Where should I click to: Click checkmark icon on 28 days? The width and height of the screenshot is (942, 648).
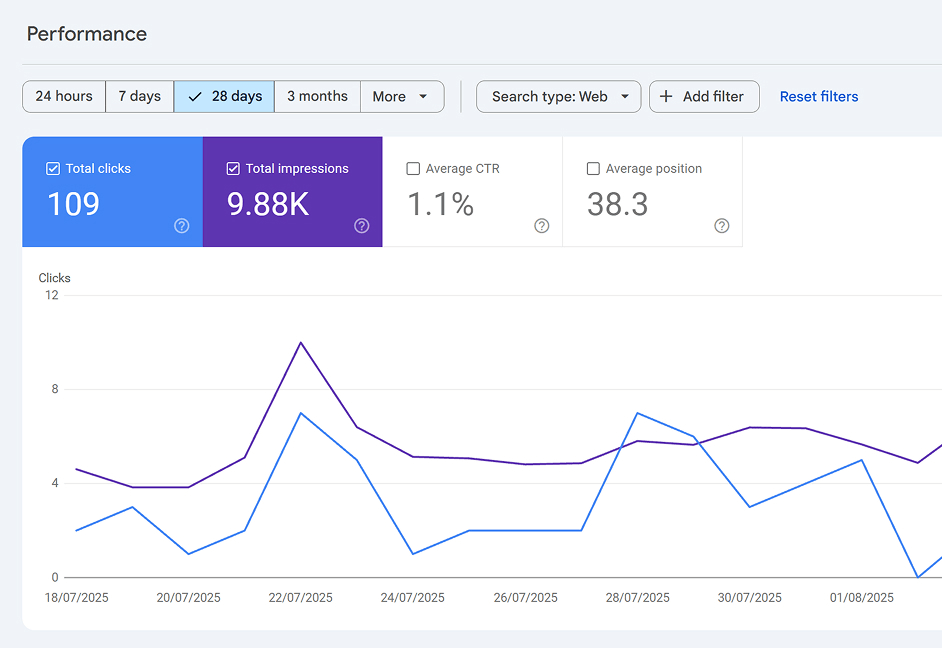(195, 97)
